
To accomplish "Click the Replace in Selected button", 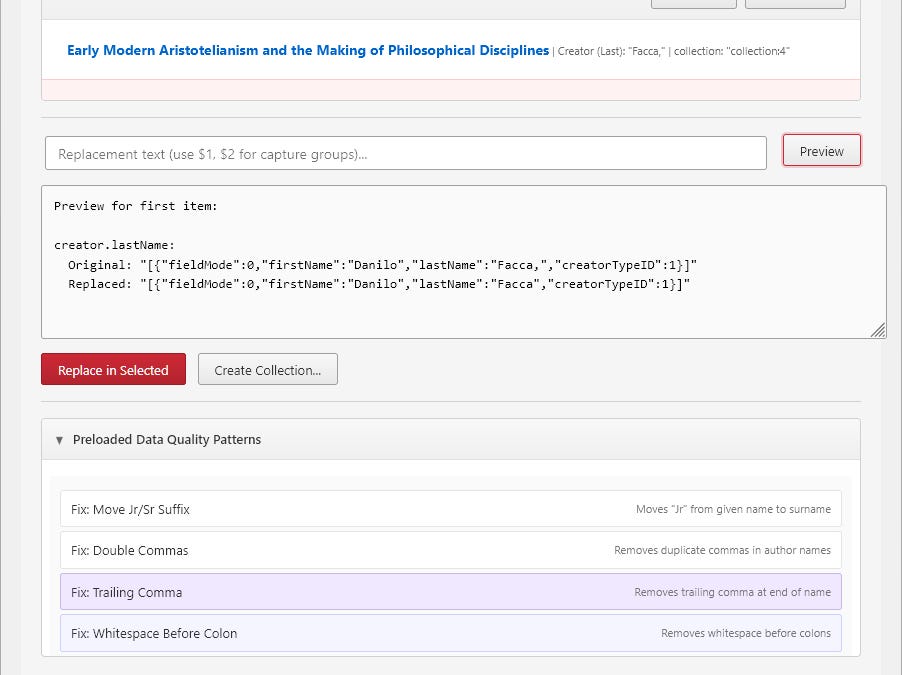I will (113, 369).
